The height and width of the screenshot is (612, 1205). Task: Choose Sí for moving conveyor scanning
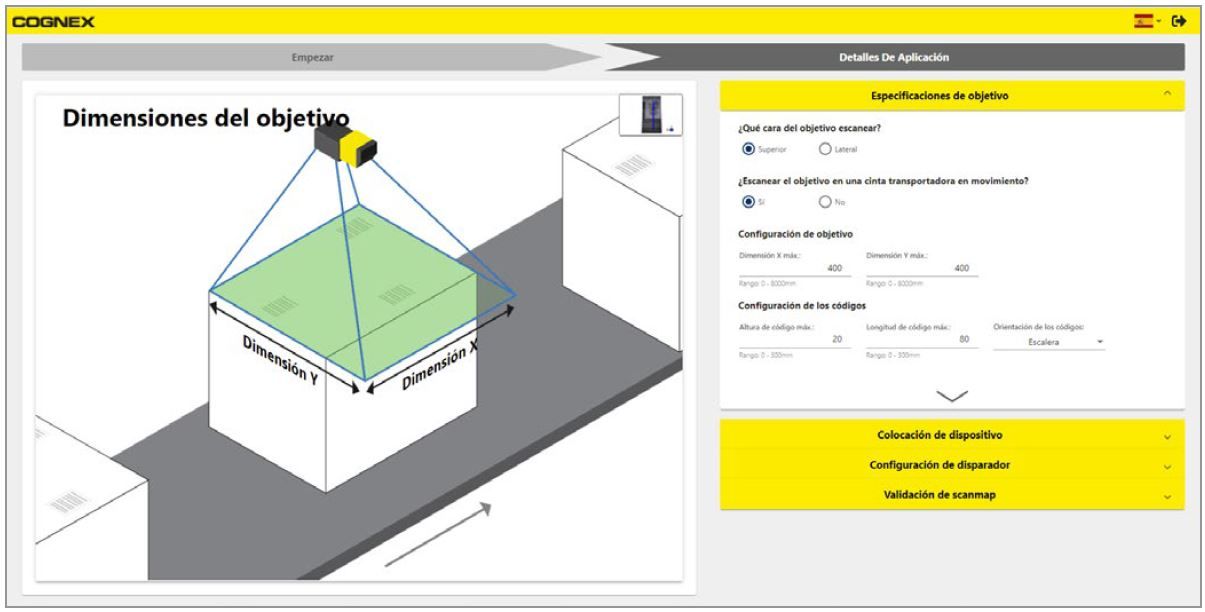click(748, 202)
